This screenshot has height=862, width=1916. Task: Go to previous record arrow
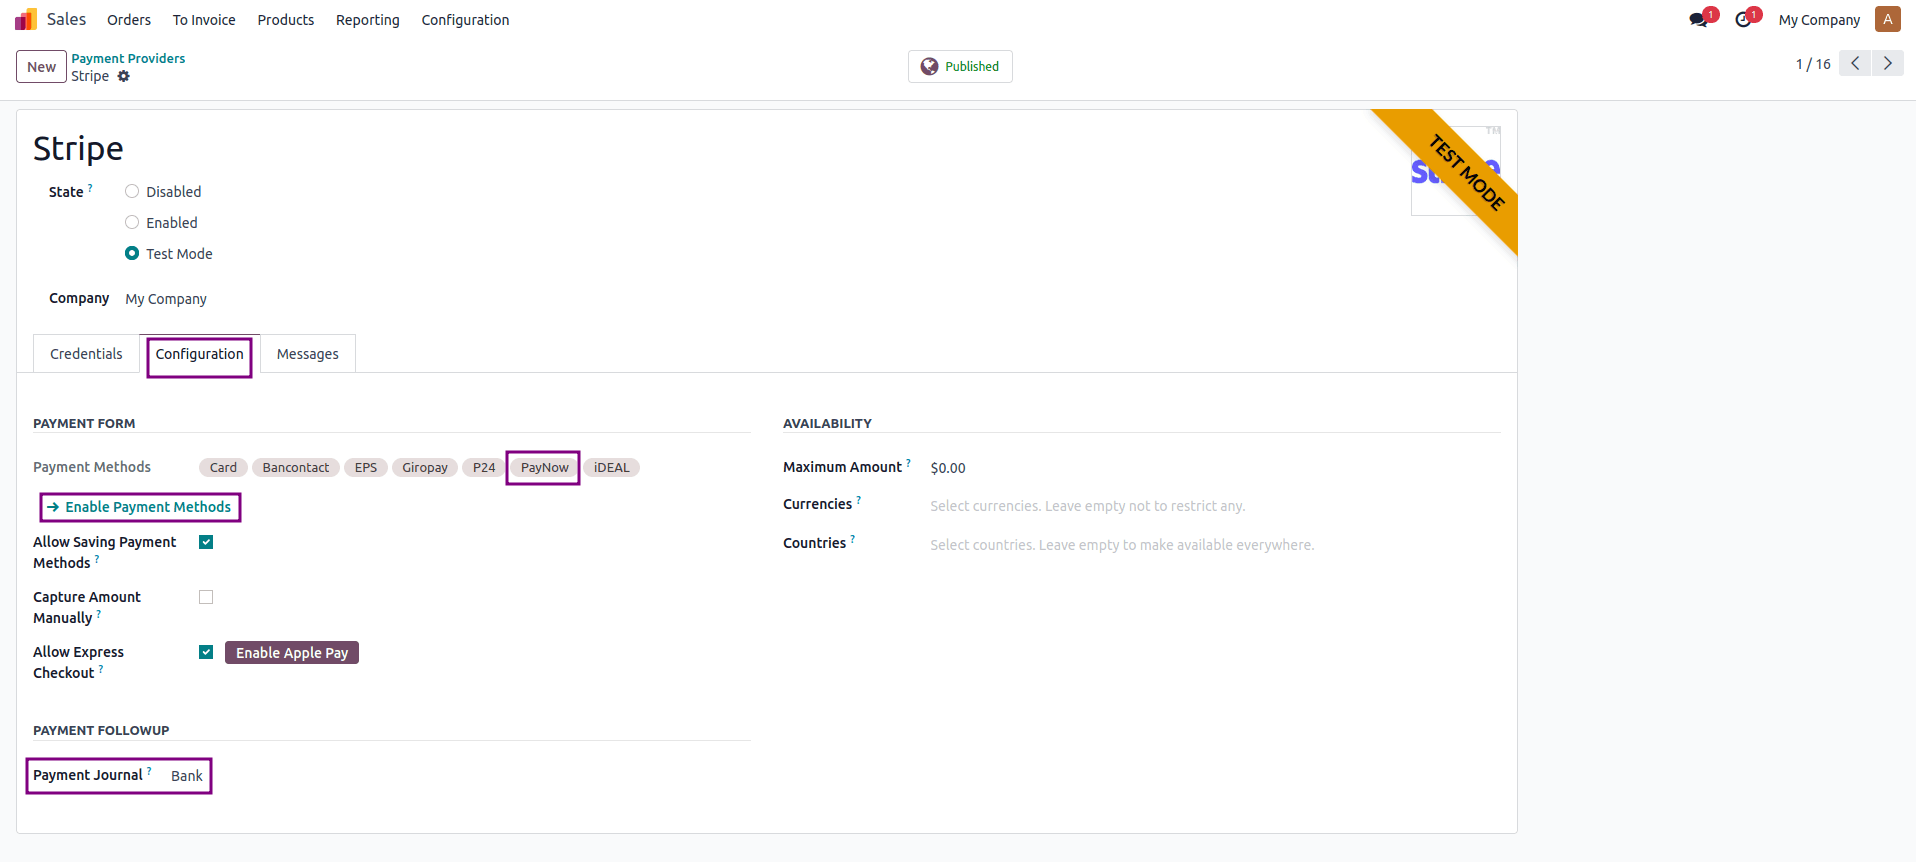1855,63
